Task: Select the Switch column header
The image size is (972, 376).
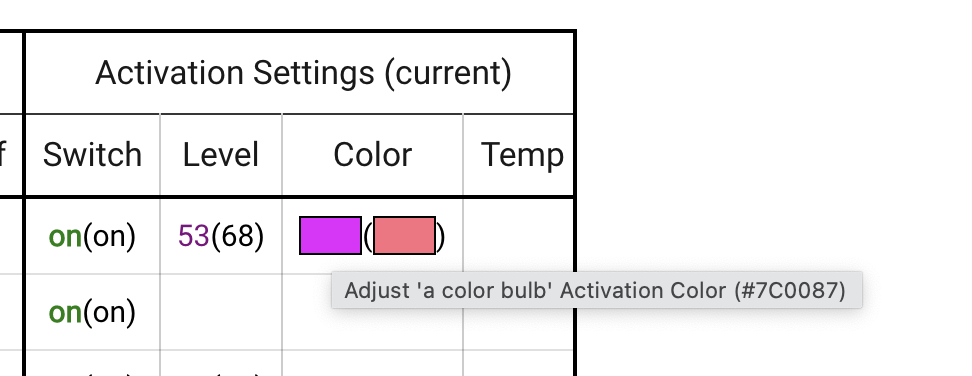Action: (92, 155)
